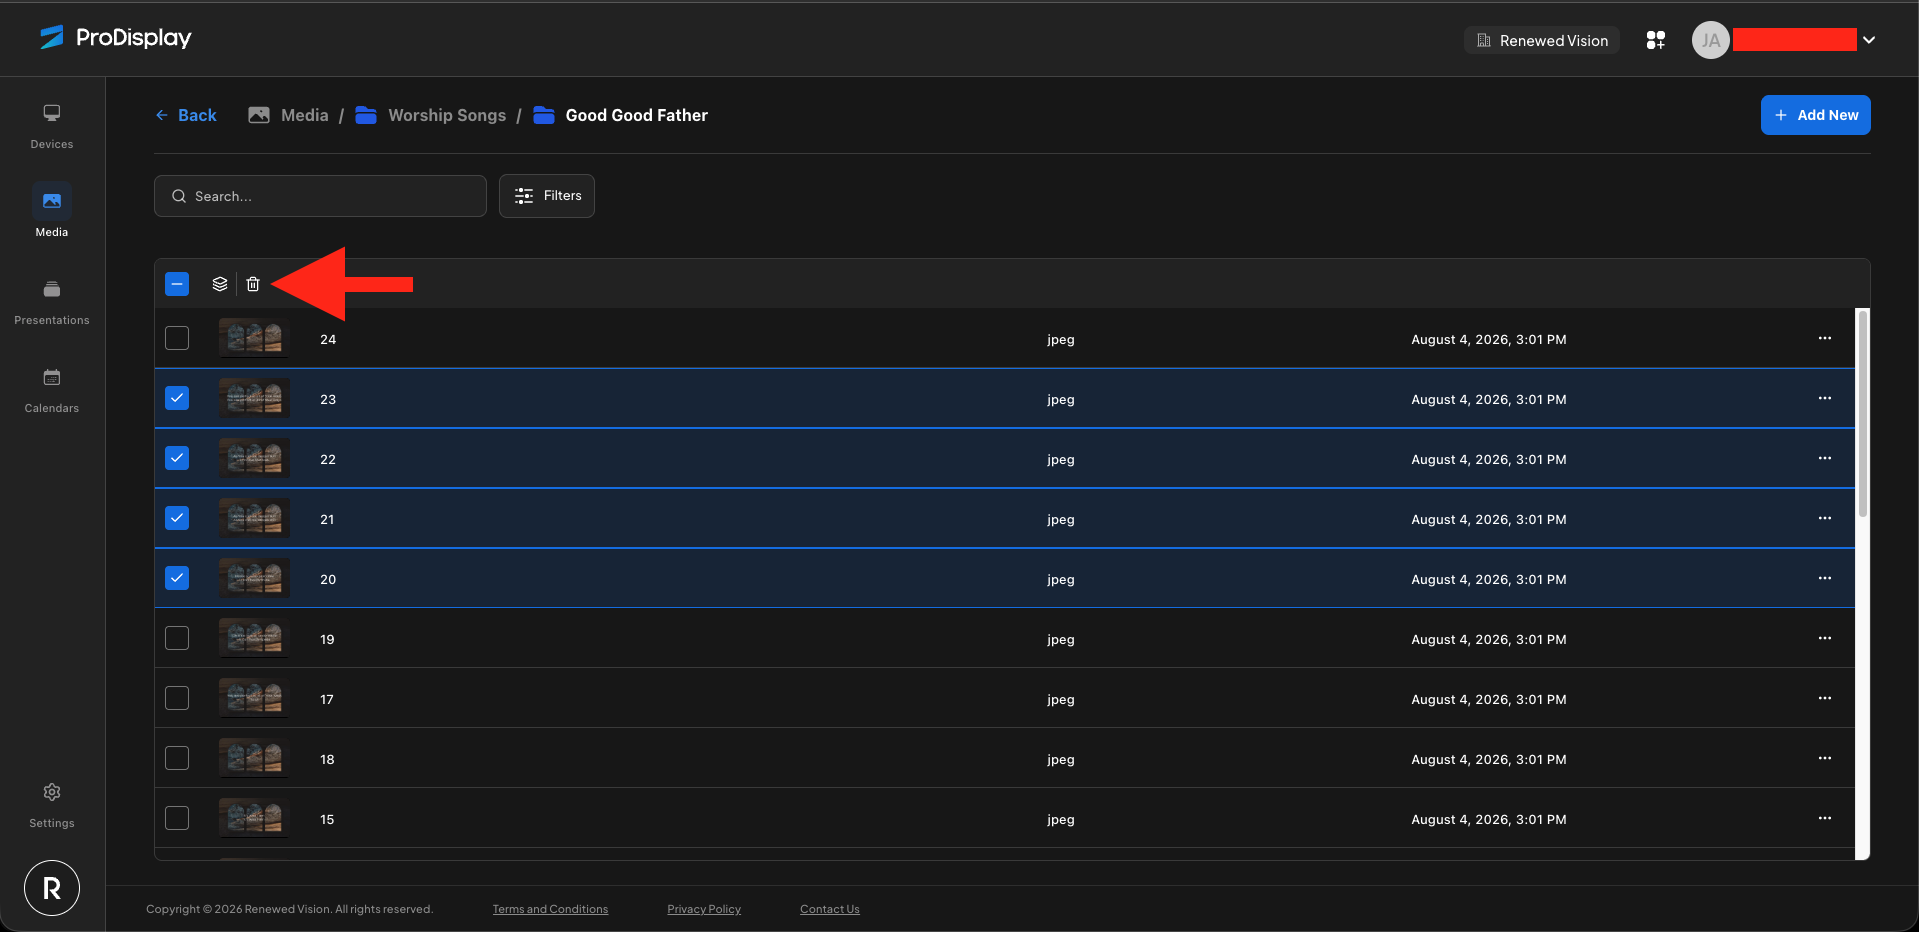Open the Media sidebar section
Screen dimensions: 1919x932
click(x=52, y=211)
